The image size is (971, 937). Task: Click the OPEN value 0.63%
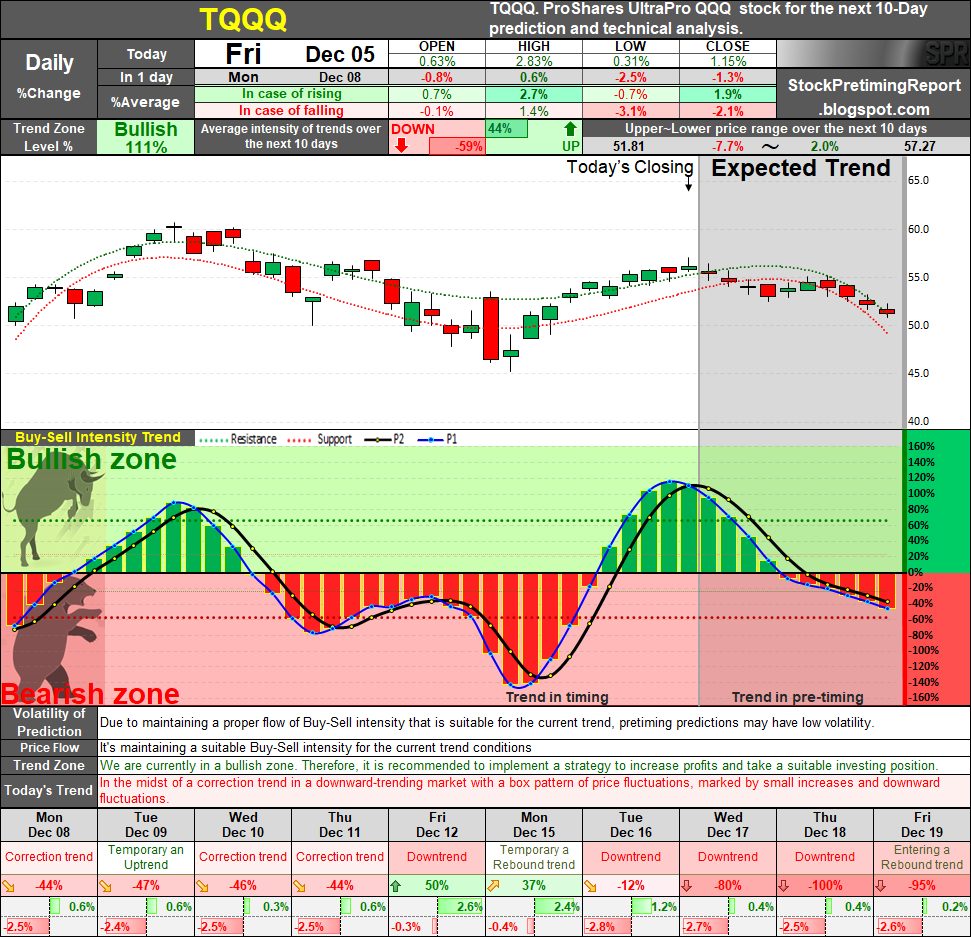coord(437,61)
